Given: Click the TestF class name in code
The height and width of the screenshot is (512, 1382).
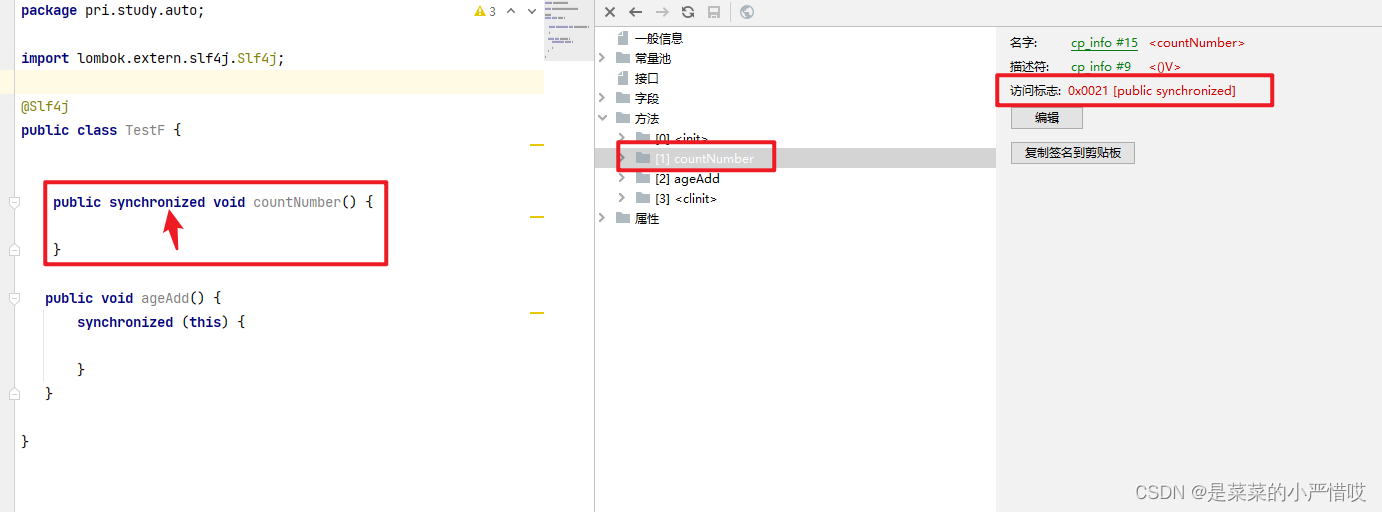Looking at the screenshot, I should tap(145, 130).
